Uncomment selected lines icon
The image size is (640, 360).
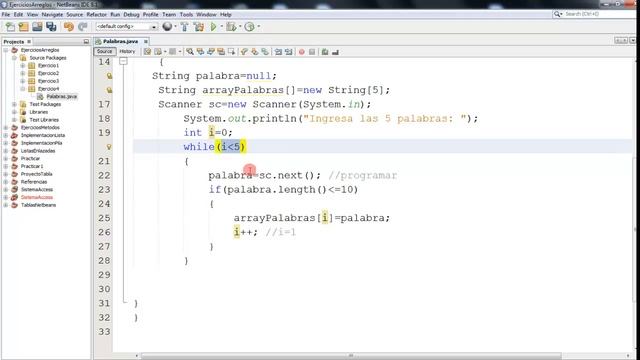335,52
